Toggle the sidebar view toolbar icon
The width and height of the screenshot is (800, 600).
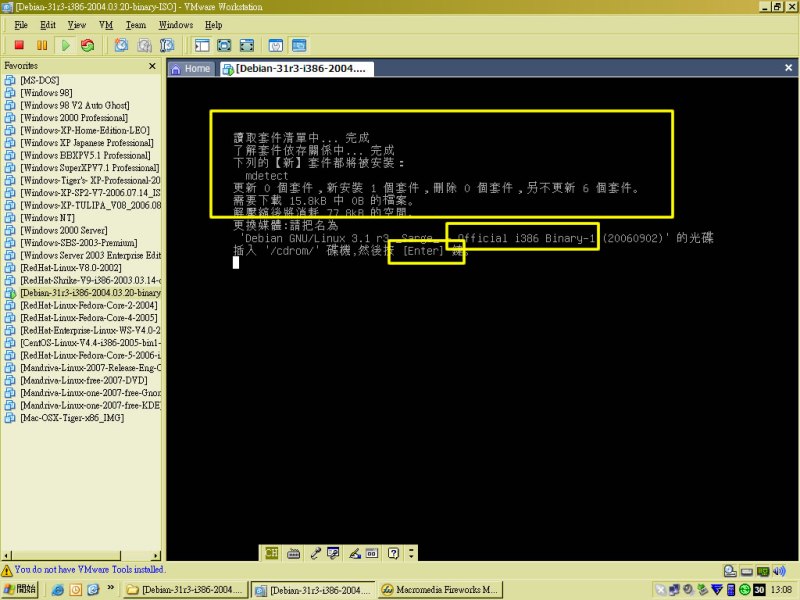point(202,45)
